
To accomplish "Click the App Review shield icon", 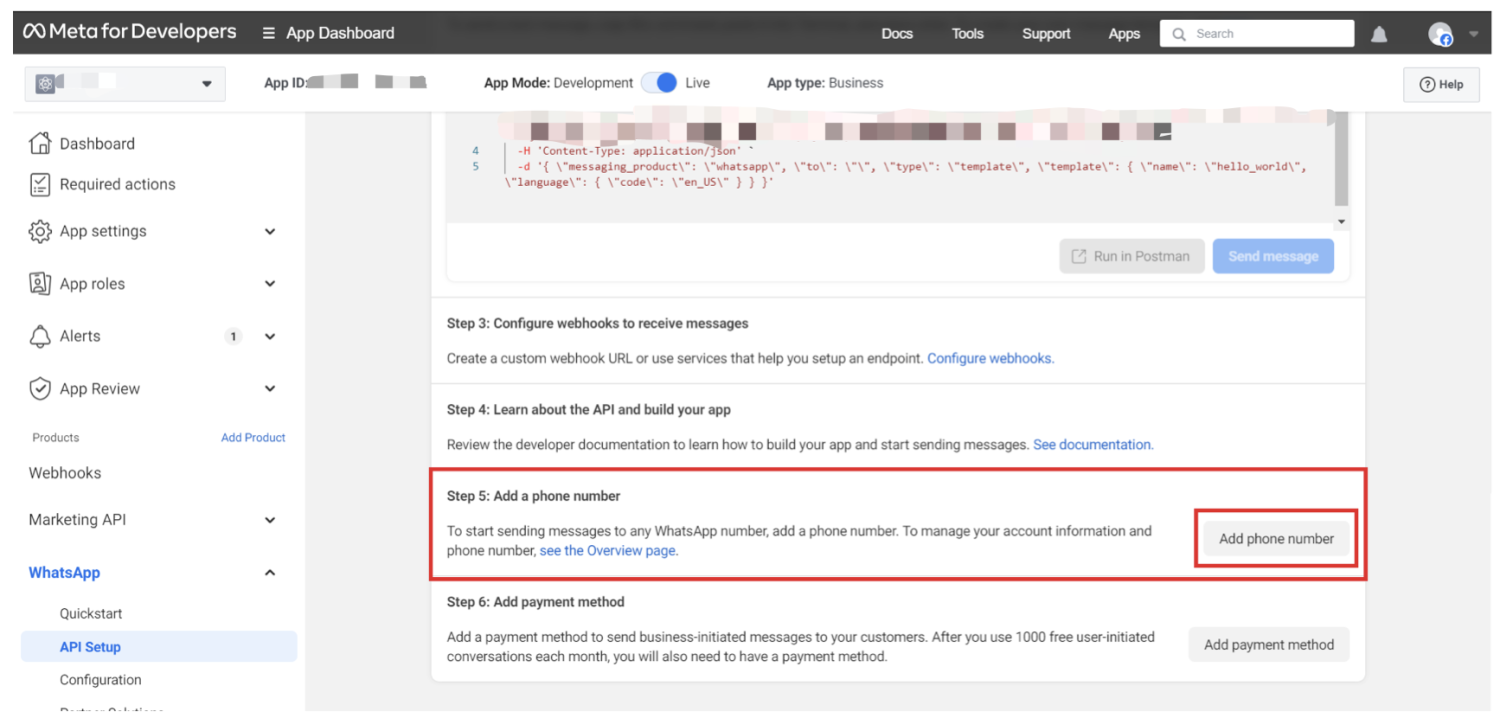I will coord(40,389).
